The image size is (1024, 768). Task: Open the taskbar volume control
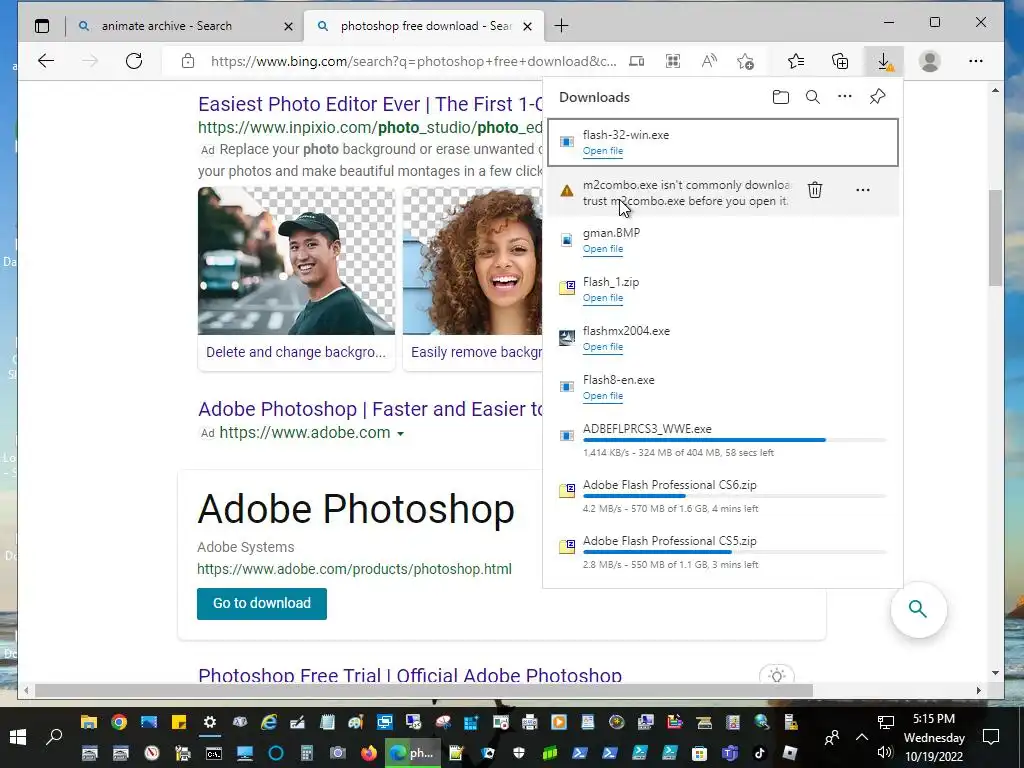click(885, 753)
